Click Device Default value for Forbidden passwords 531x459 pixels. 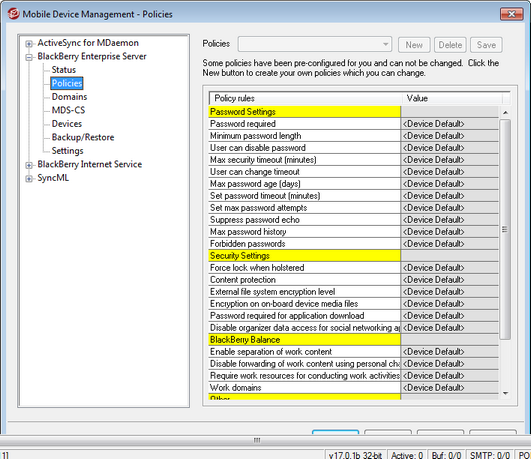pyautogui.click(x=450, y=244)
